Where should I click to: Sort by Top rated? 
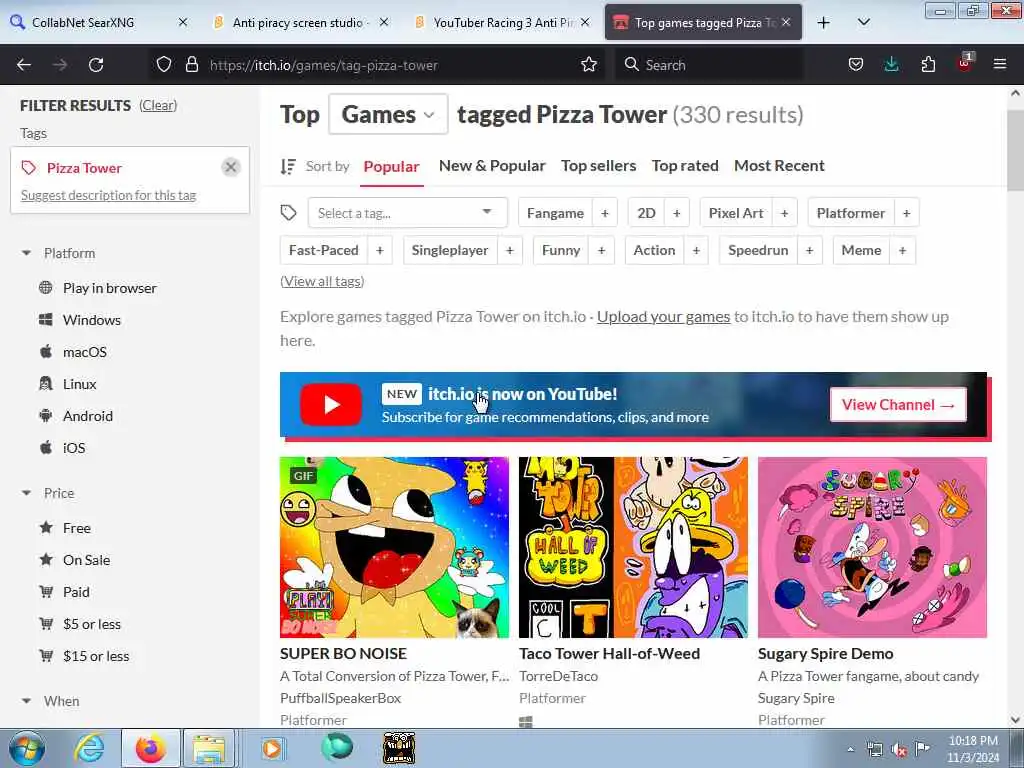click(x=685, y=166)
